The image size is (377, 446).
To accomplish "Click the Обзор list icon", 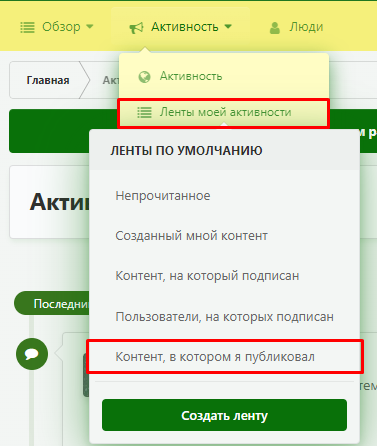I will (27, 27).
